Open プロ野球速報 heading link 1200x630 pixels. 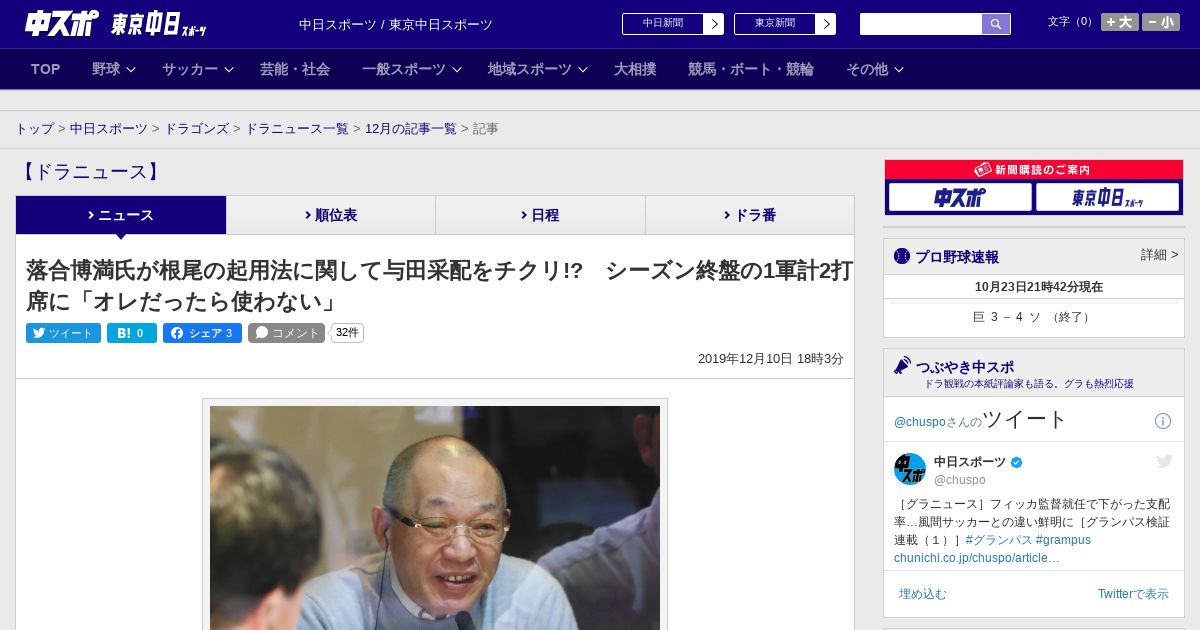tap(957, 256)
